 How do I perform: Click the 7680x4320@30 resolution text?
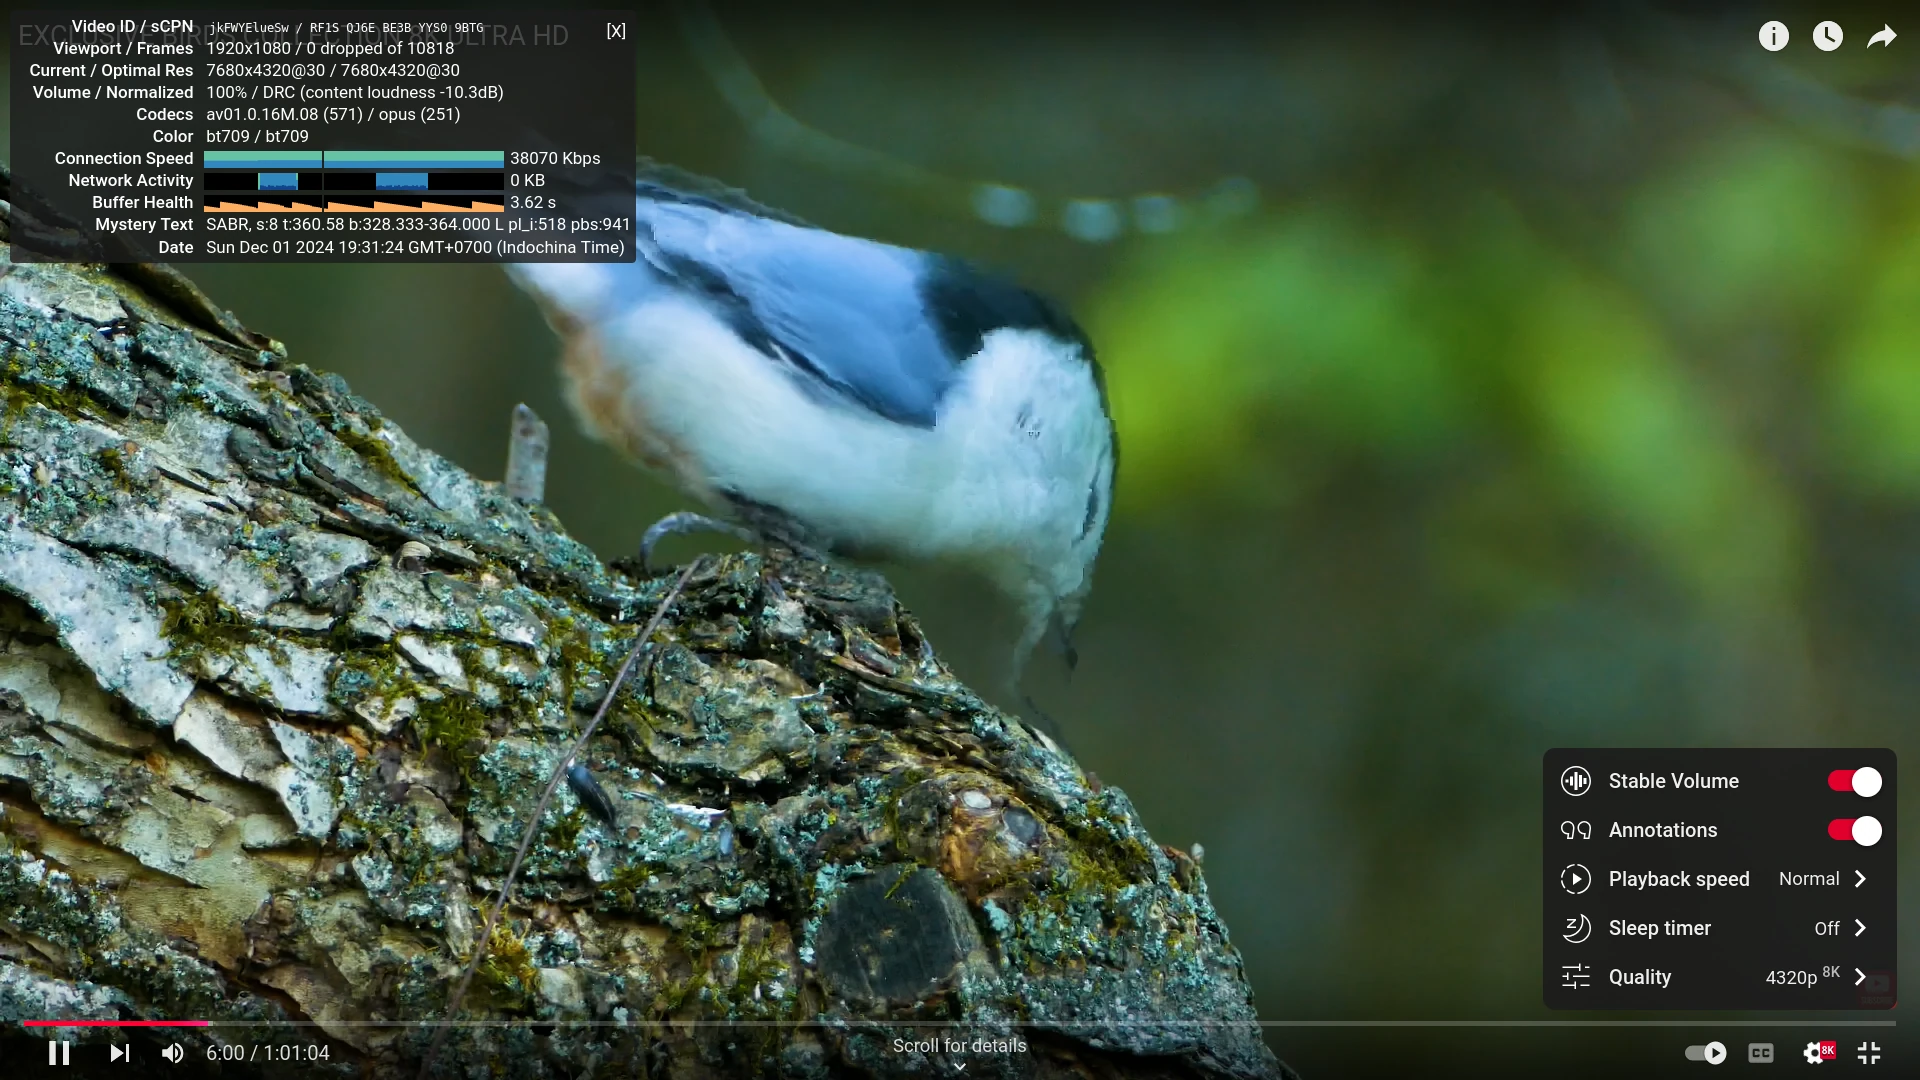[x=333, y=70]
